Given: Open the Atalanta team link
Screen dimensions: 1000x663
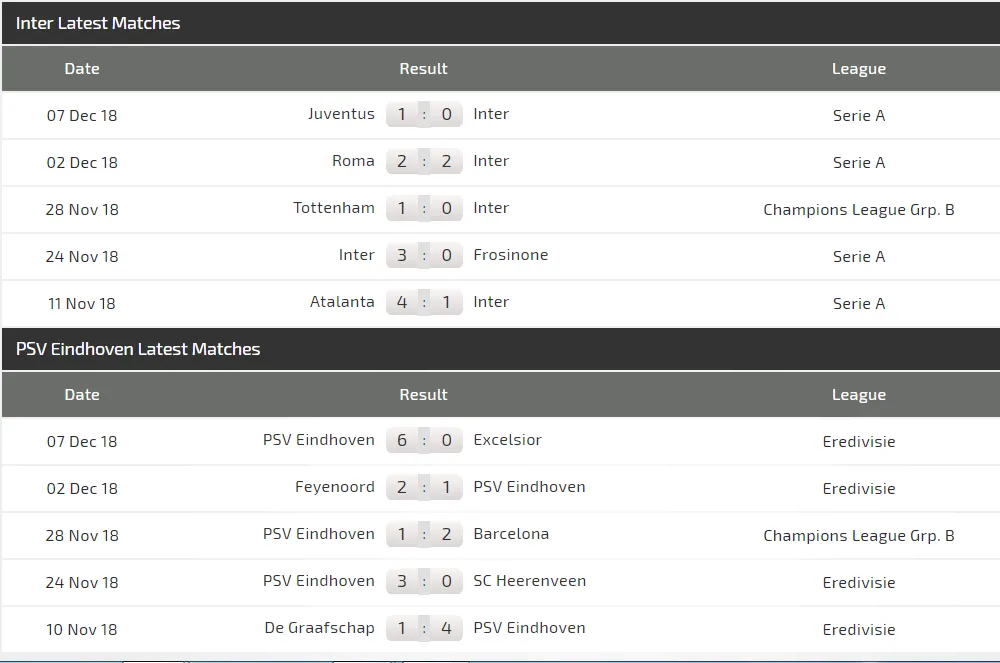Looking at the screenshot, I should coord(342,302).
